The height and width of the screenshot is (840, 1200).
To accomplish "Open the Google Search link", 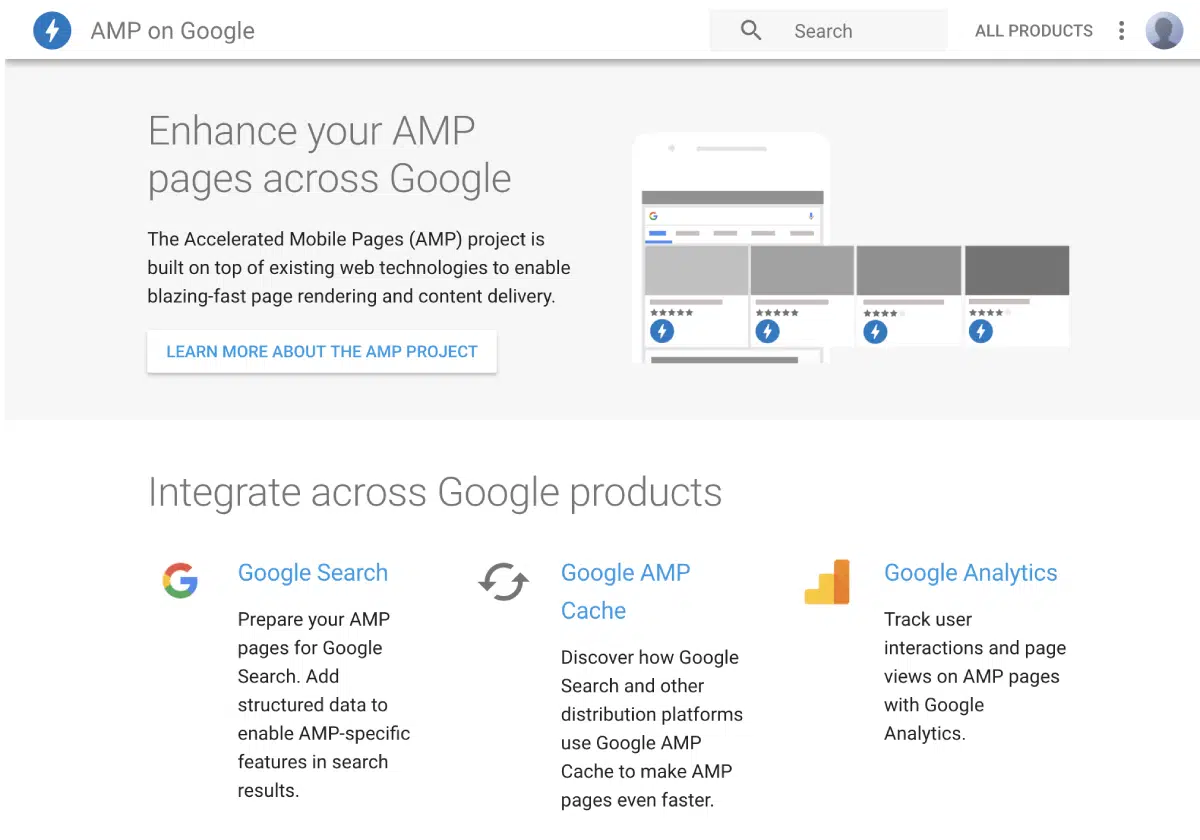I will [x=312, y=573].
